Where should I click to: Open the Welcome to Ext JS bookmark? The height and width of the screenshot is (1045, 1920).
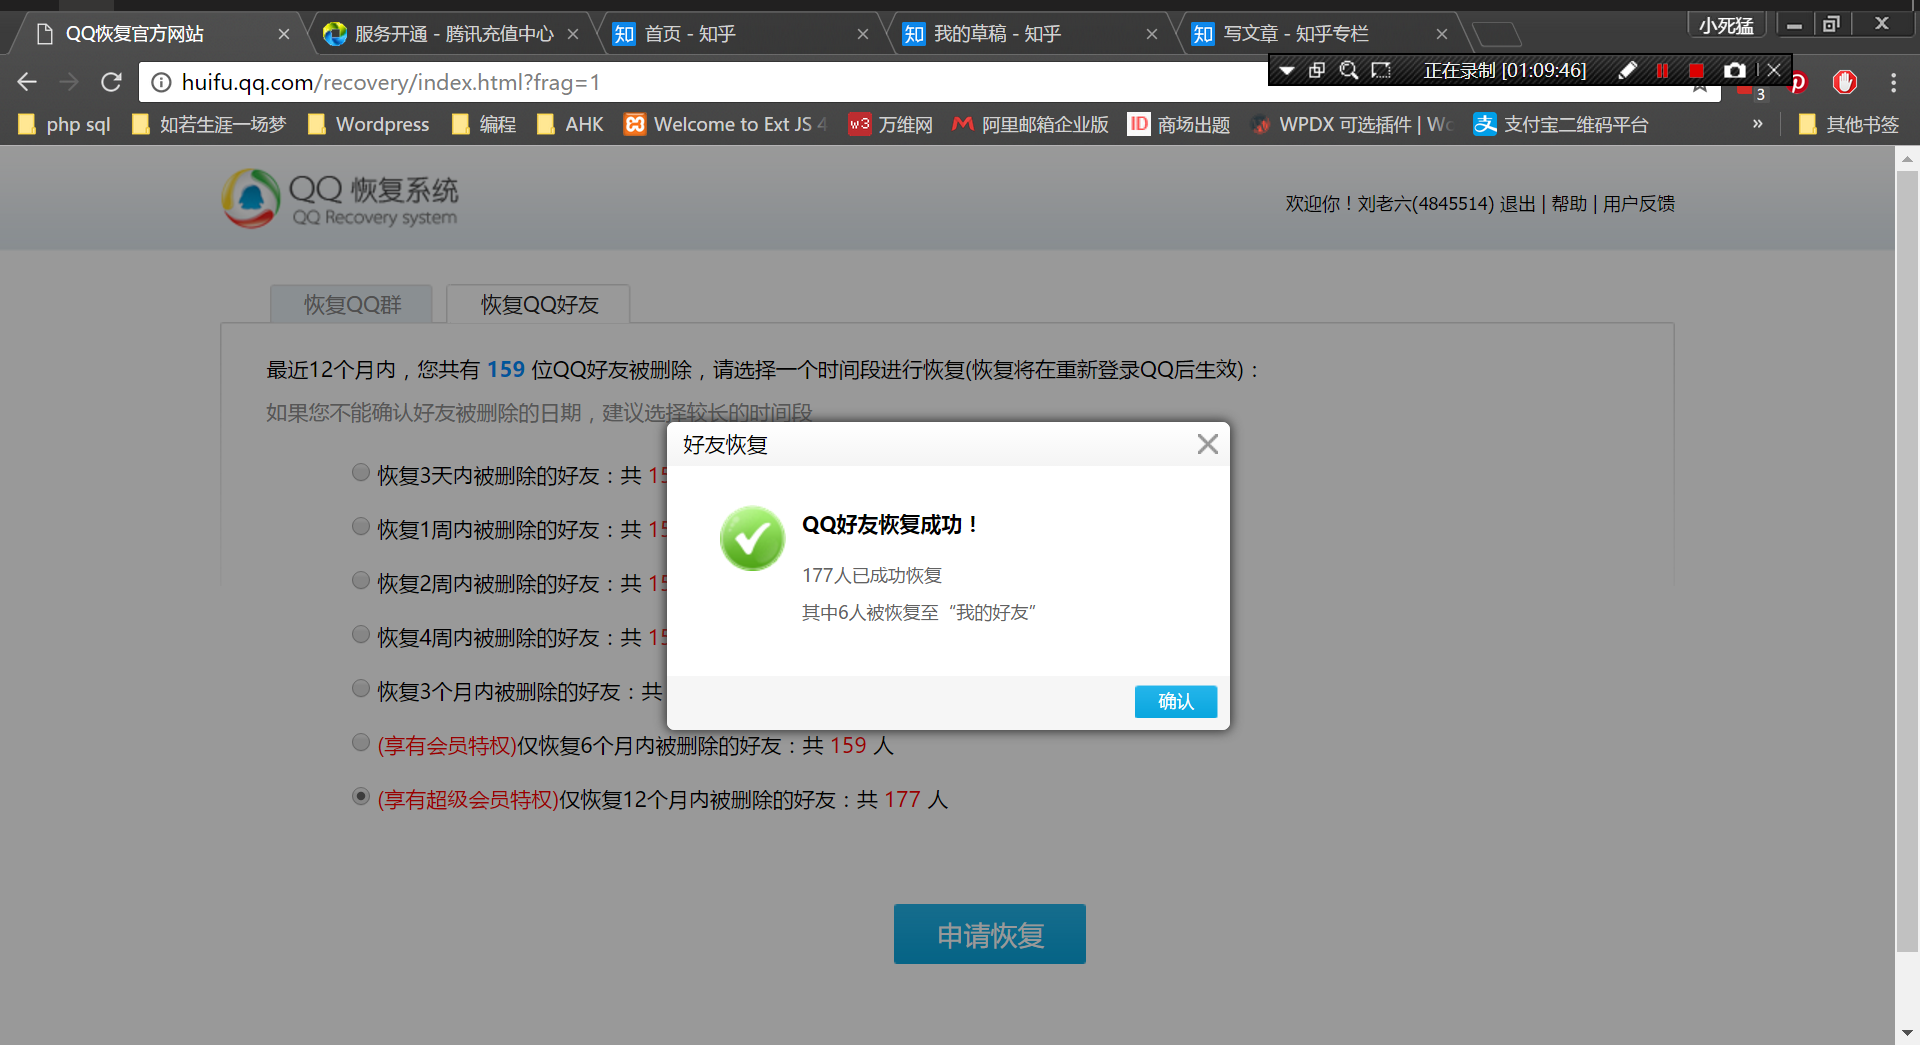click(726, 124)
